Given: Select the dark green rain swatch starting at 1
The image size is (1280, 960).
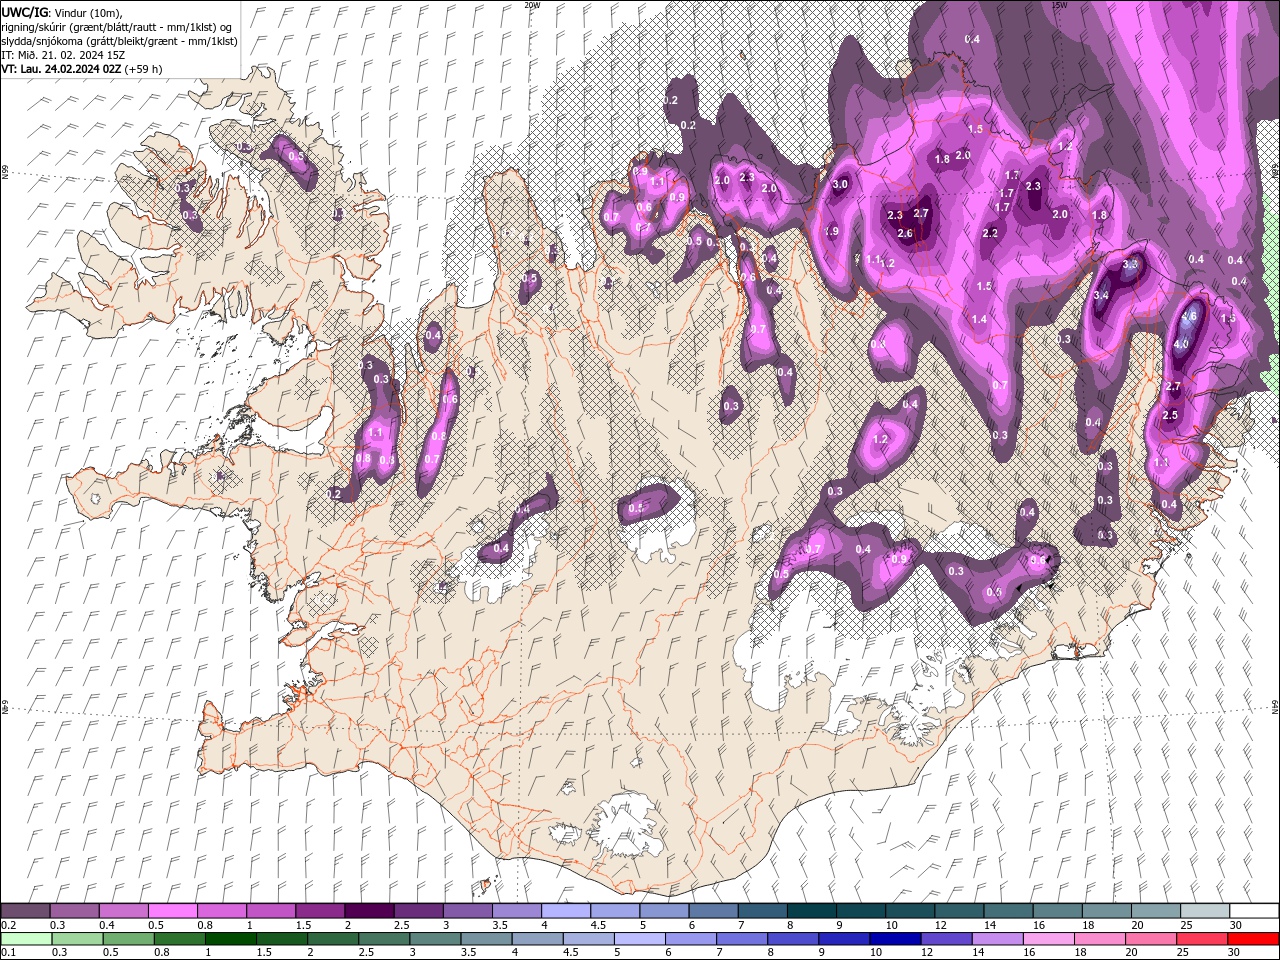Looking at the screenshot, I should [230, 938].
